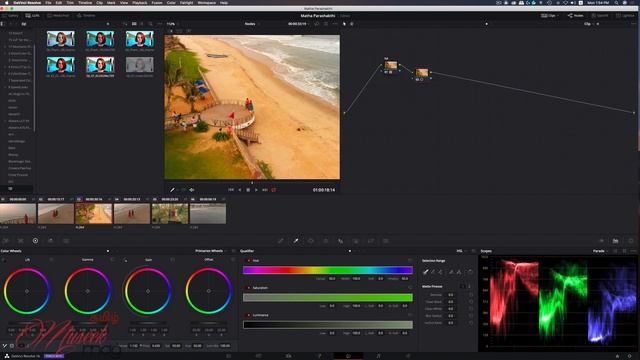Reset the Lift color wheel
Screen dimensions: 640x360
(51, 260)
